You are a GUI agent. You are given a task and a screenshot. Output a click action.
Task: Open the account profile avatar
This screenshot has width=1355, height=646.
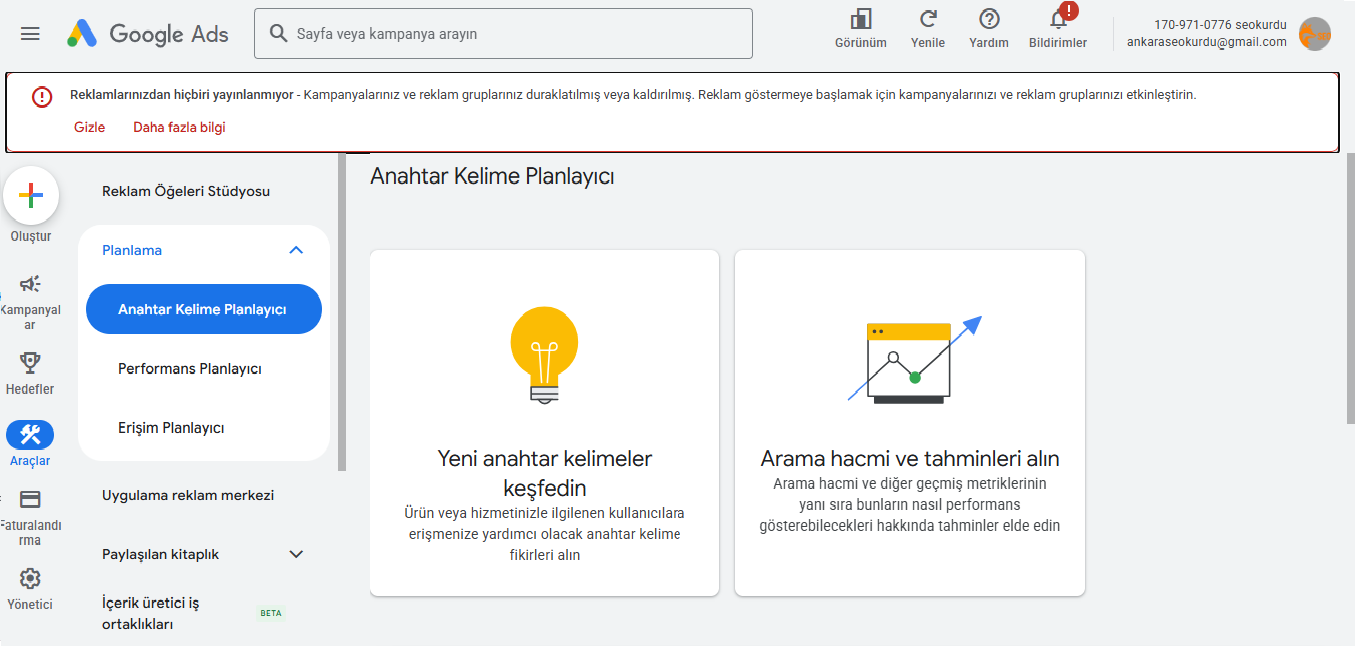1315,33
